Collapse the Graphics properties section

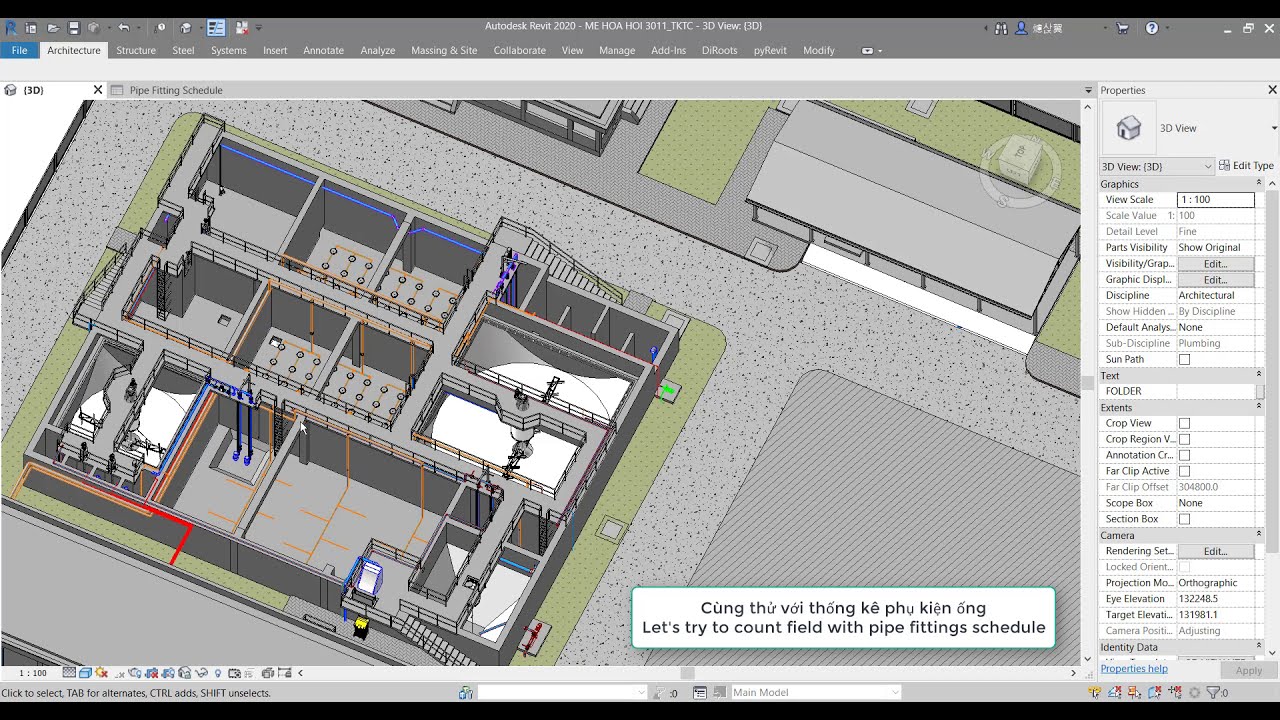click(1258, 183)
